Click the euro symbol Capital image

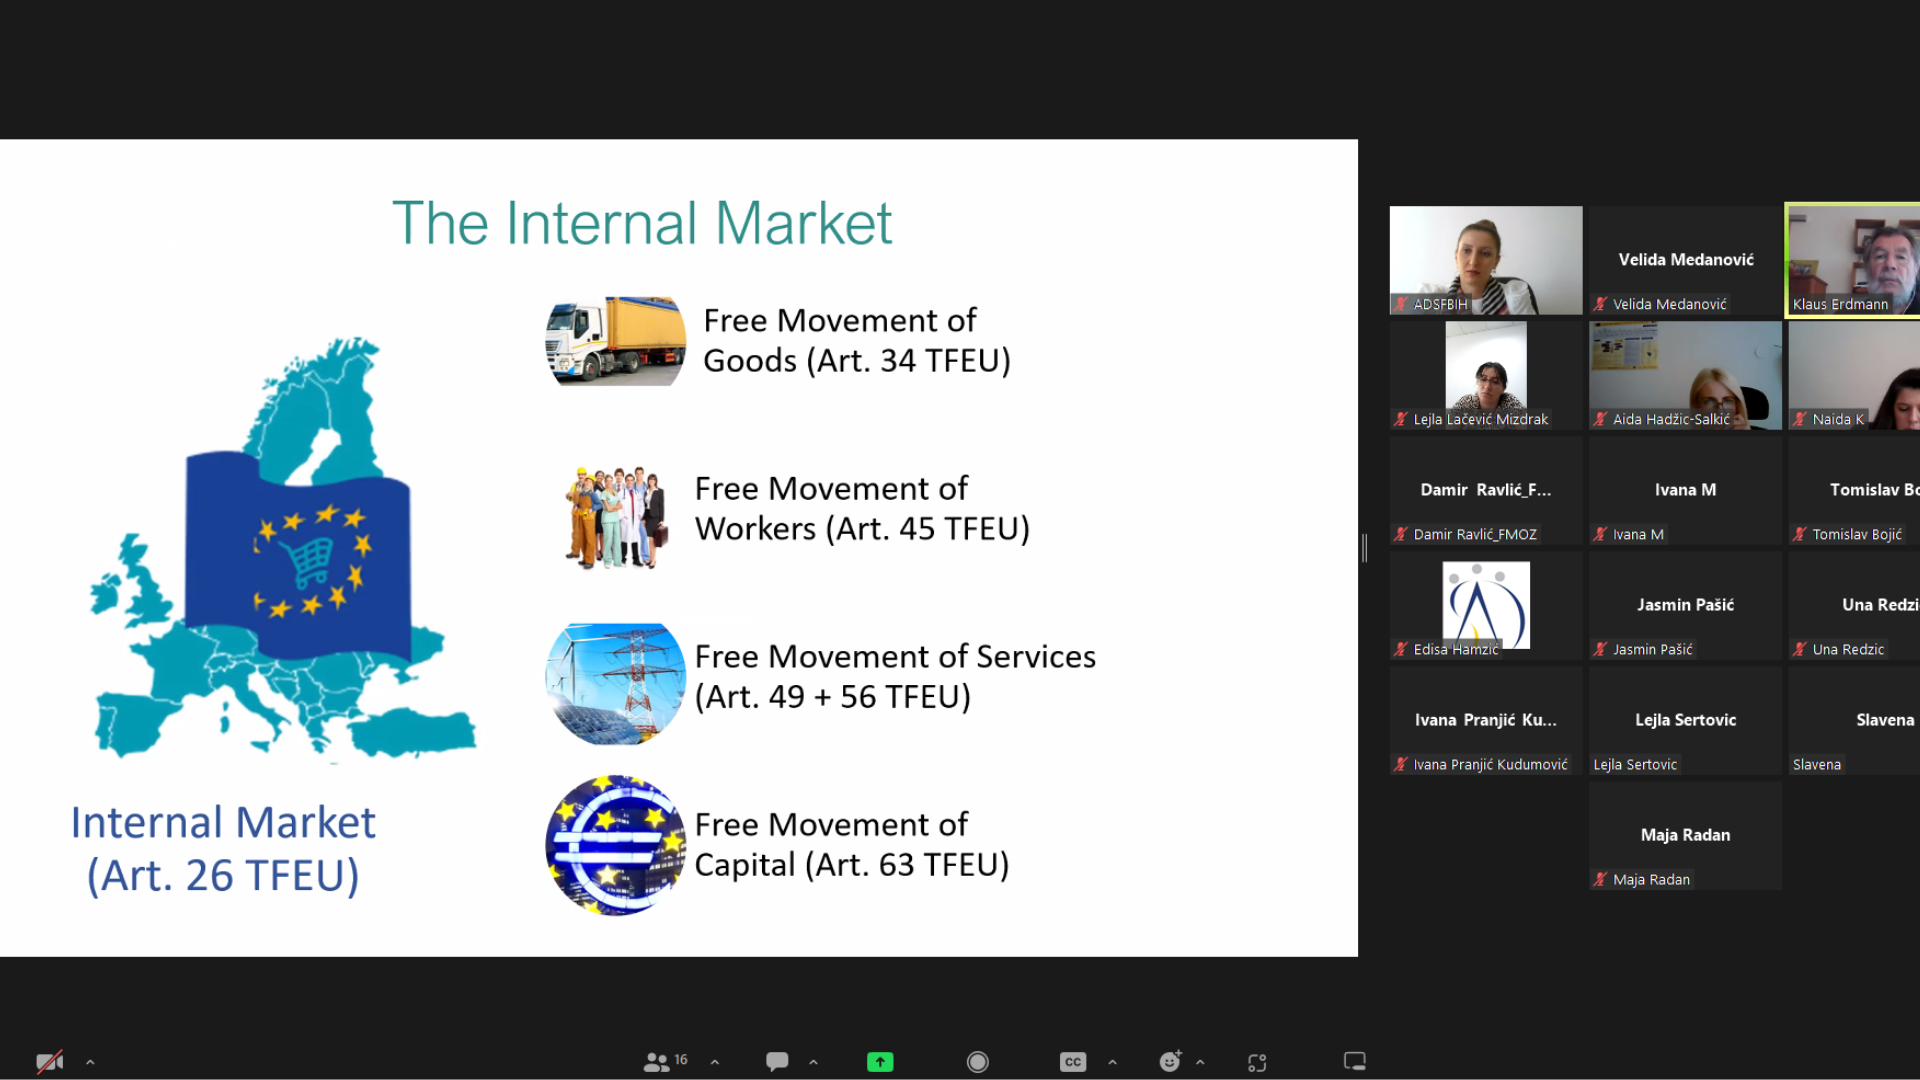615,845
